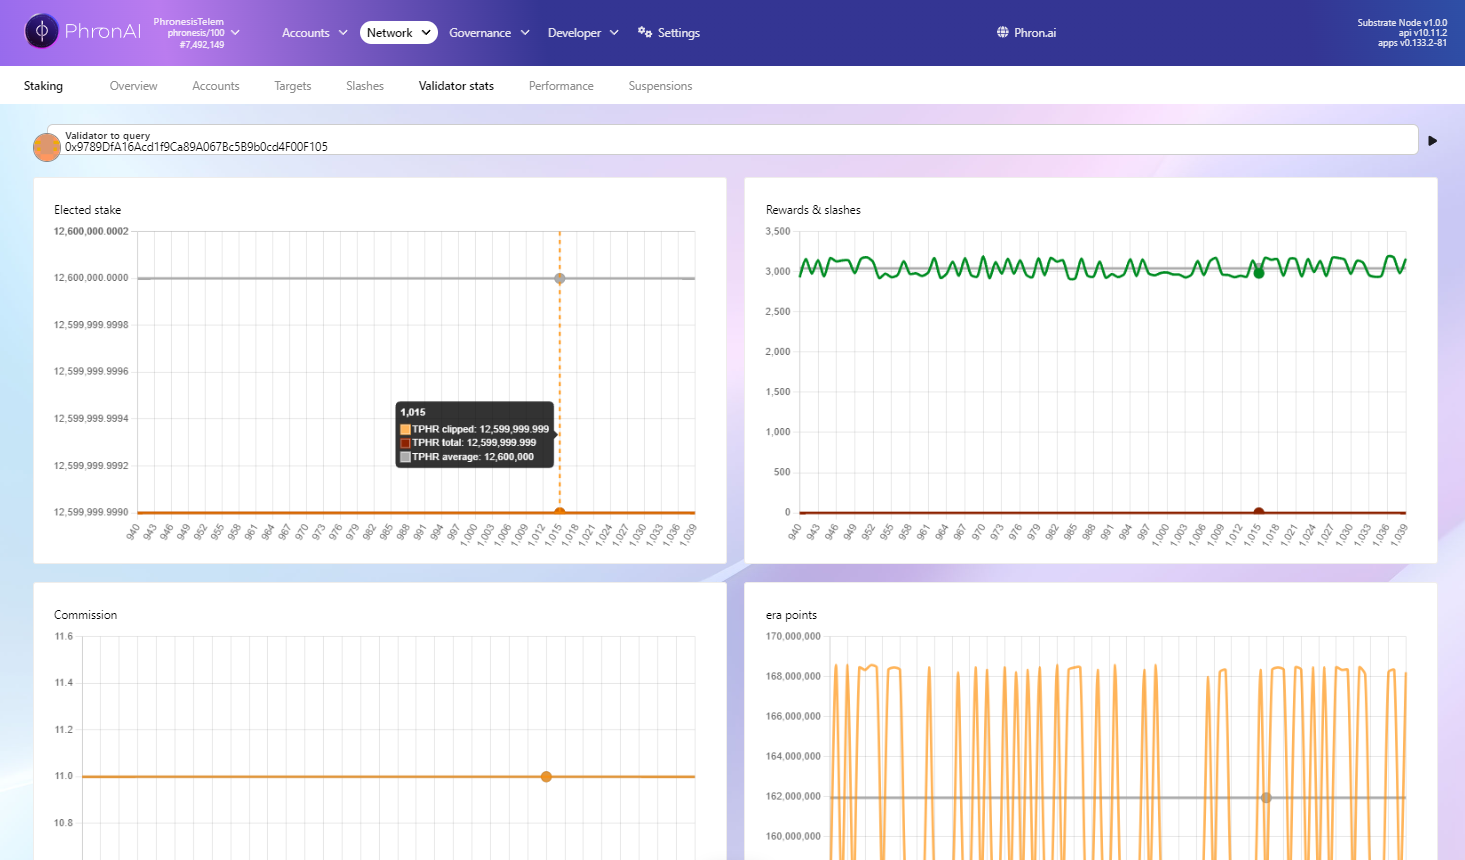1465x860 pixels.
Task: Click the PhronAI logo icon
Action: tap(42, 32)
